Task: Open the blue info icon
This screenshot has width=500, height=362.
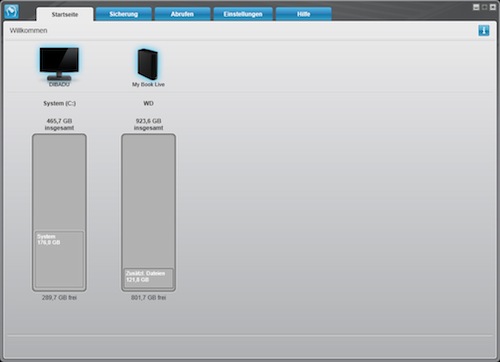Action: [484, 30]
